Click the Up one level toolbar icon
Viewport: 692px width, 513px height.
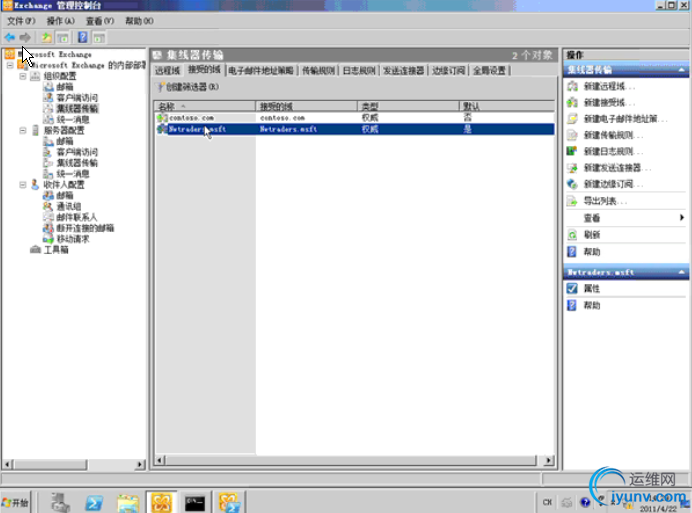[x=46, y=38]
